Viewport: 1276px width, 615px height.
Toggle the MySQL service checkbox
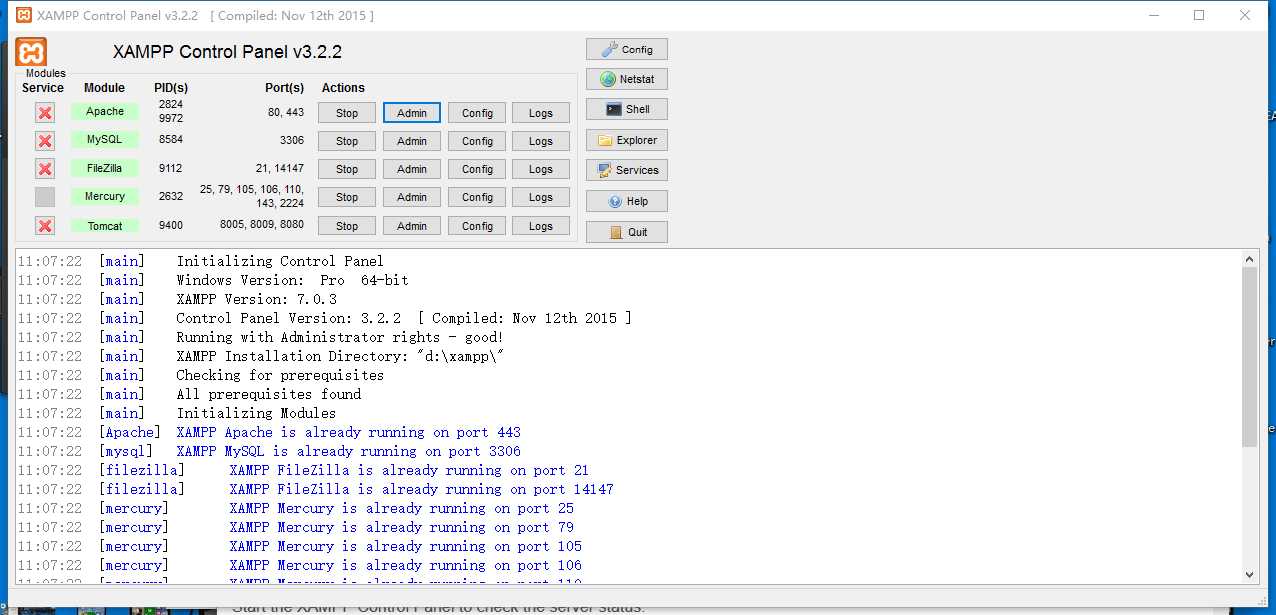pos(45,141)
